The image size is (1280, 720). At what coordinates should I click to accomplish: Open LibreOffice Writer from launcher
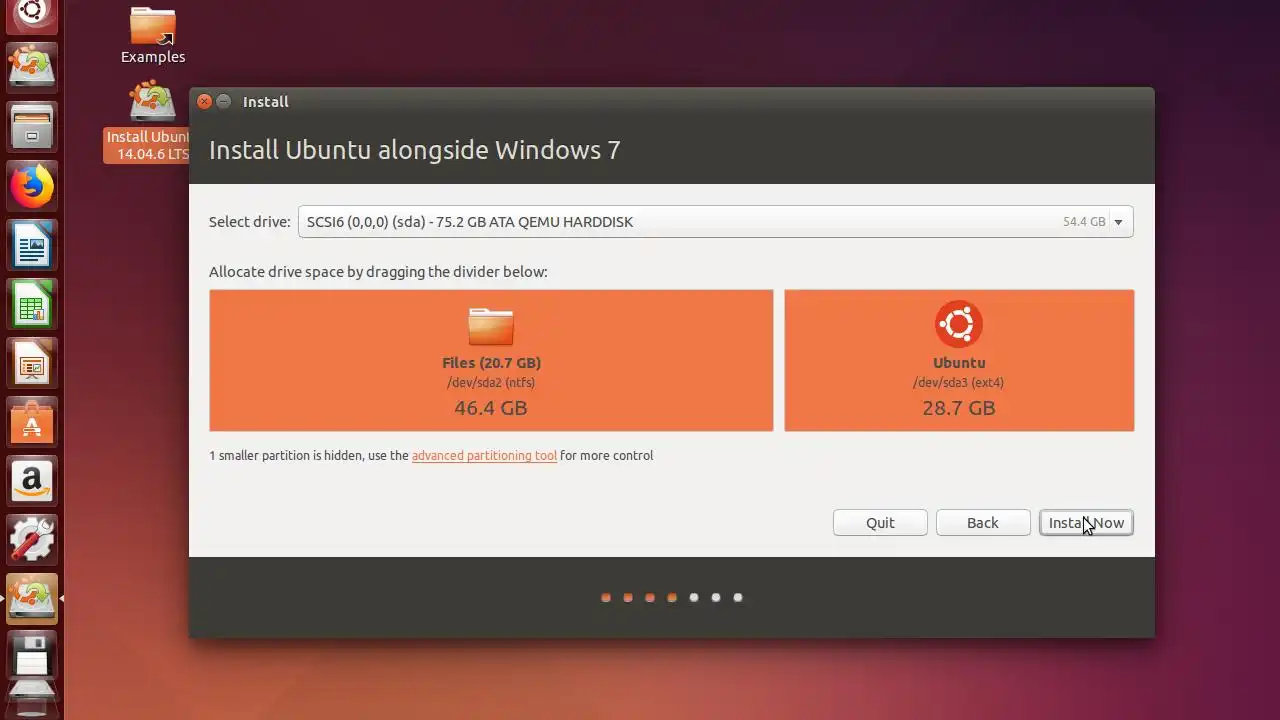coord(32,246)
